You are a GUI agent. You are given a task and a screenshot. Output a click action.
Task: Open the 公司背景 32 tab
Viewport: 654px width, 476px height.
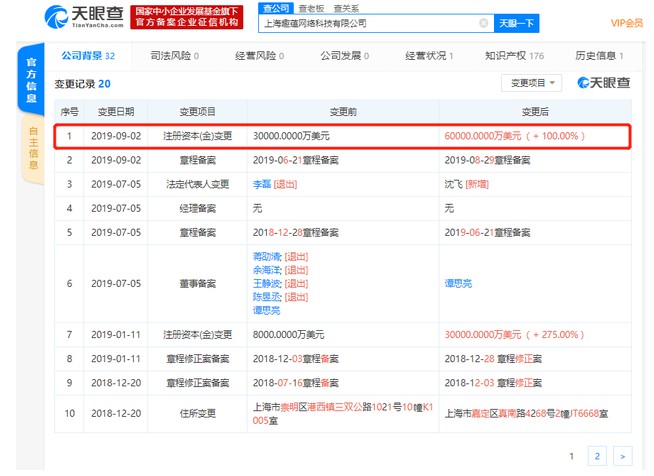coord(88,55)
